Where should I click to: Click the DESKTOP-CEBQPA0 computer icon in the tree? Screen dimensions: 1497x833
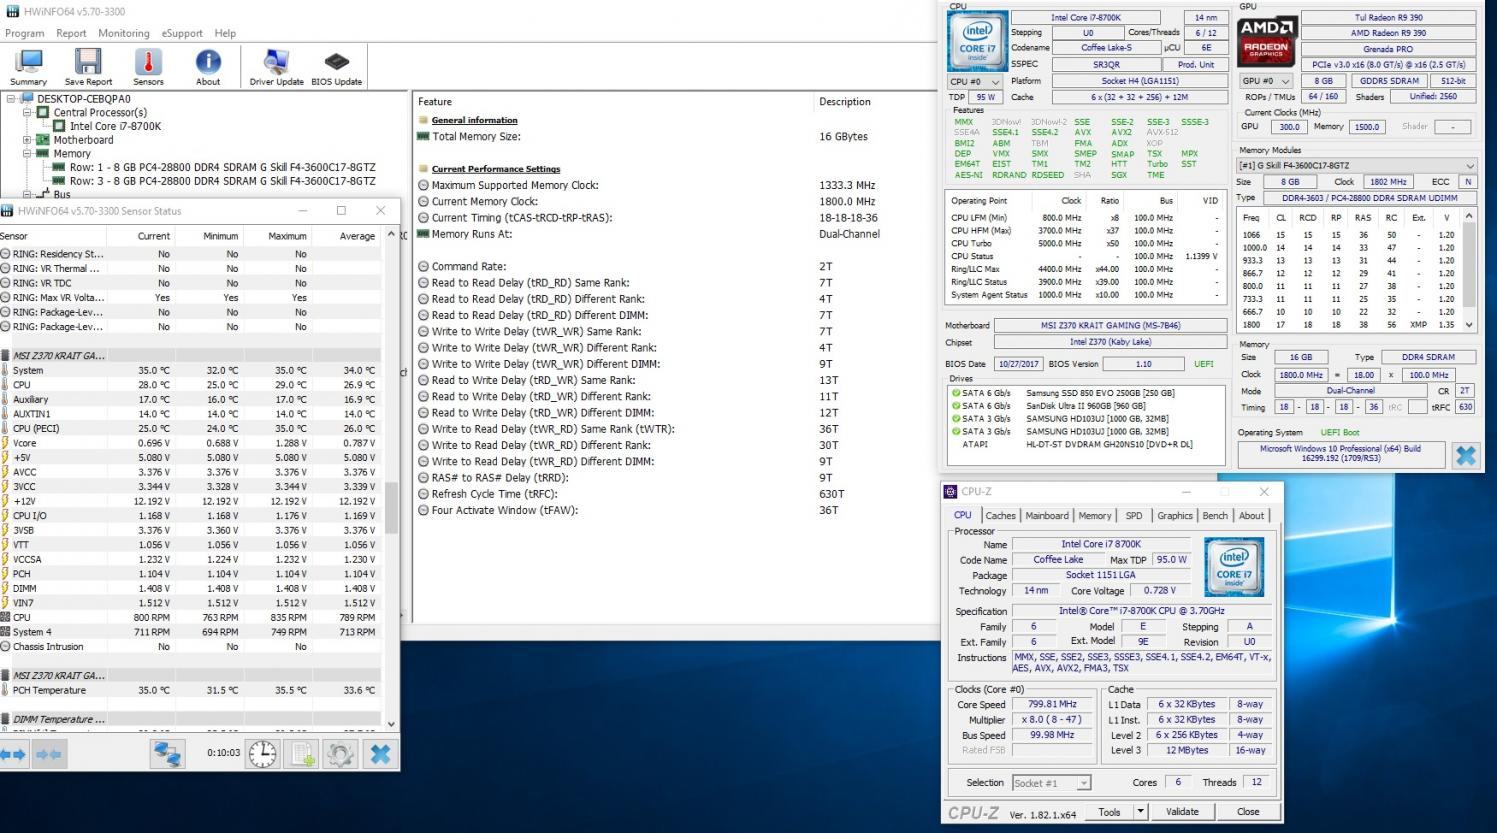tap(28, 99)
